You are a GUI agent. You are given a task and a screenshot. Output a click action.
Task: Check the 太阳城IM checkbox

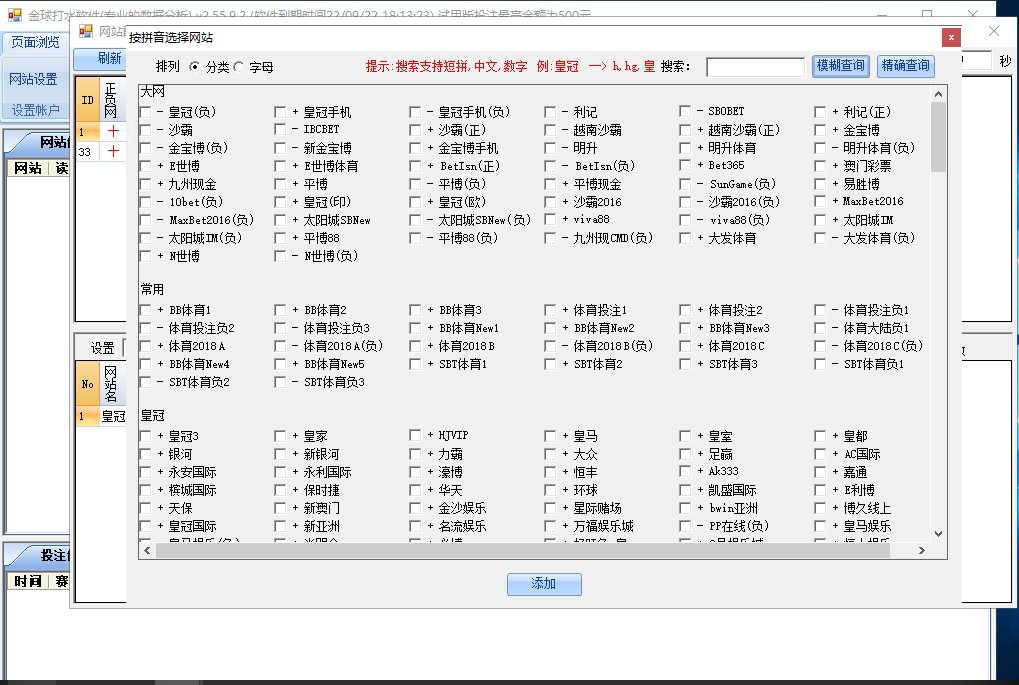pyautogui.click(x=820, y=220)
